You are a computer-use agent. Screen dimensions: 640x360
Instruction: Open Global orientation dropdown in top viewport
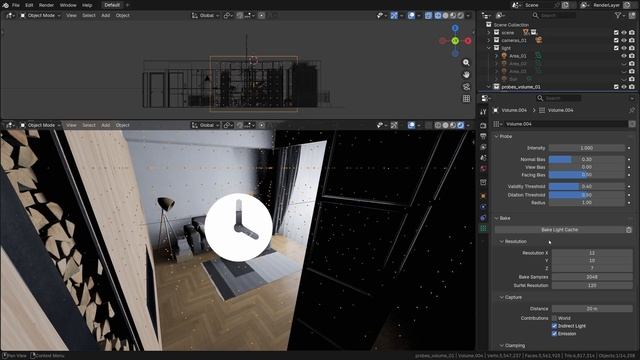pos(205,16)
